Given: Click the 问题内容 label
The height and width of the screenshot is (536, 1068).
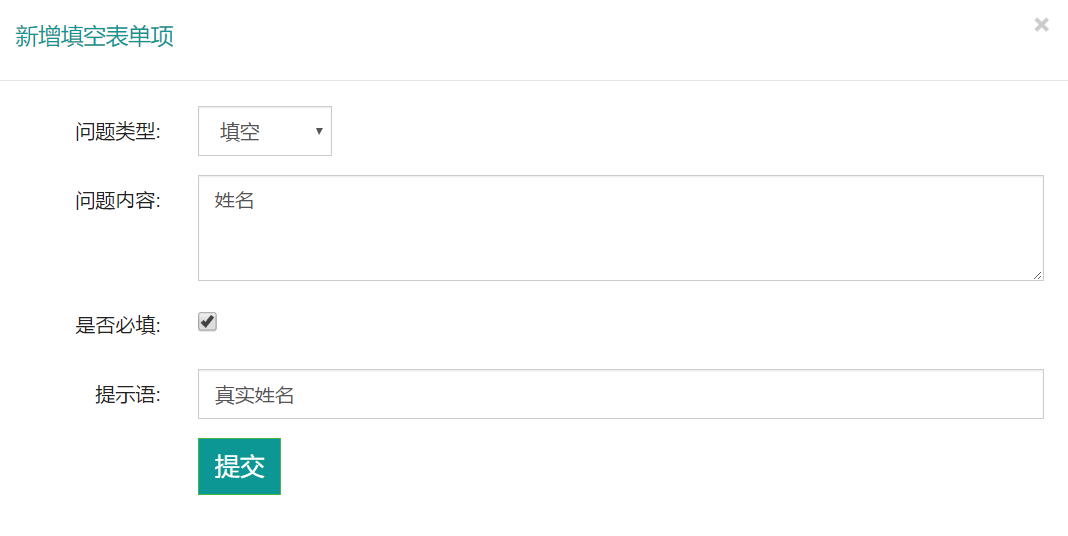Looking at the screenshot, I should coord(118,201).
